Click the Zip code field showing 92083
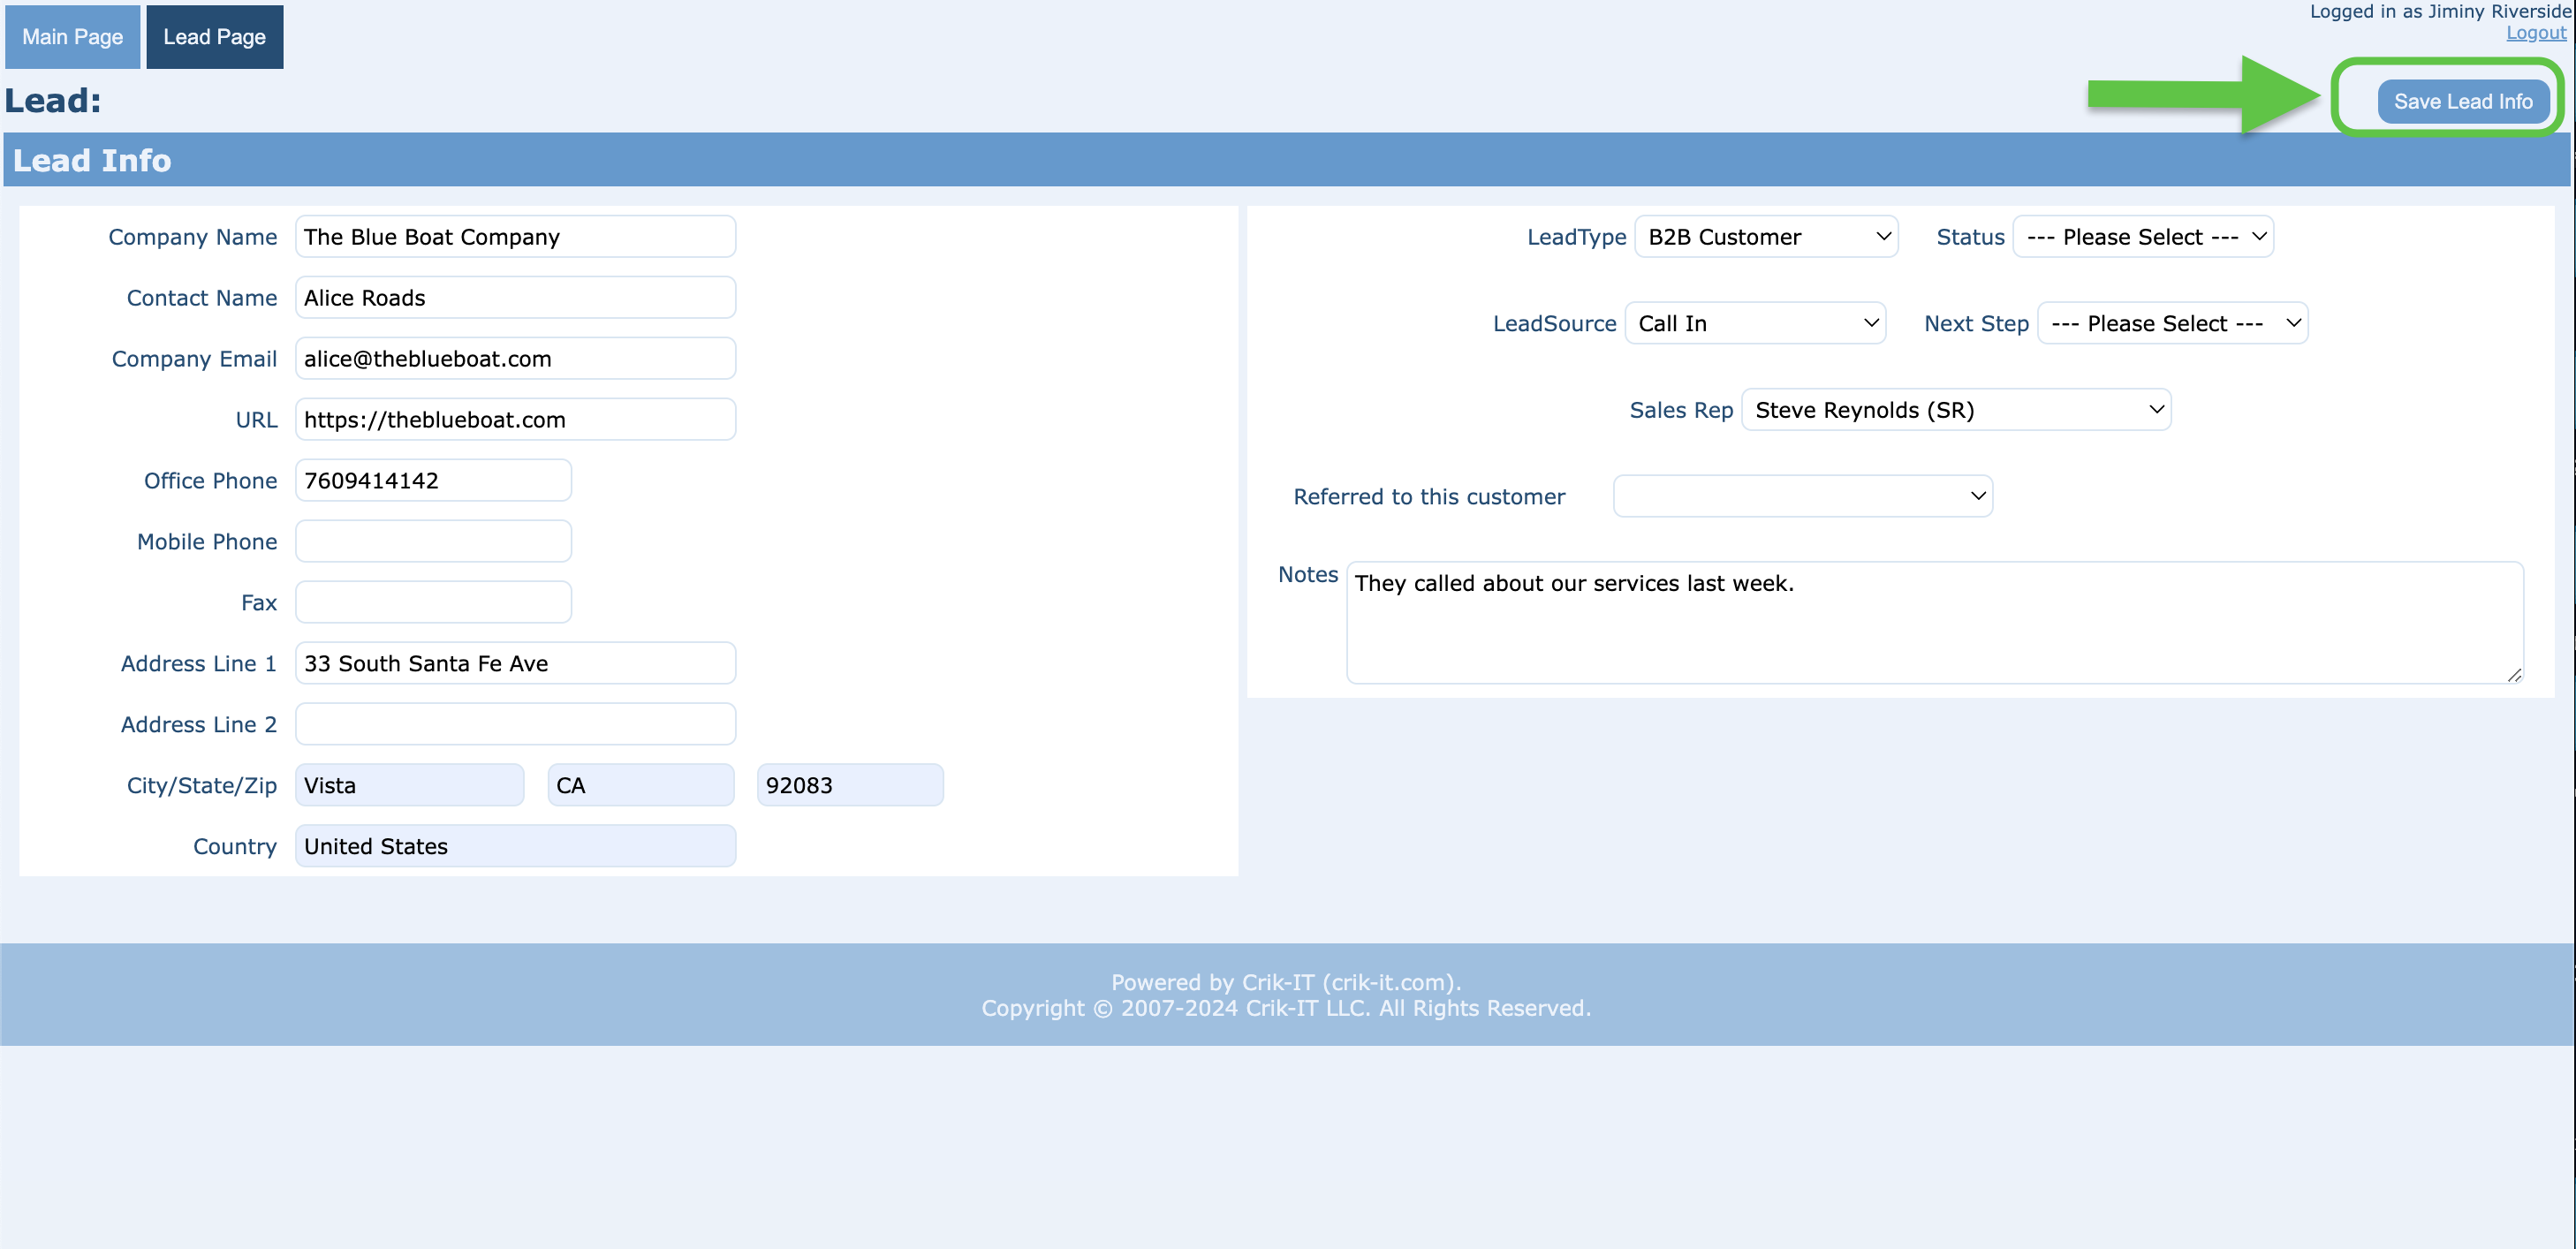This screenshot has width=2576, height=1249. [x=849, y=784]
